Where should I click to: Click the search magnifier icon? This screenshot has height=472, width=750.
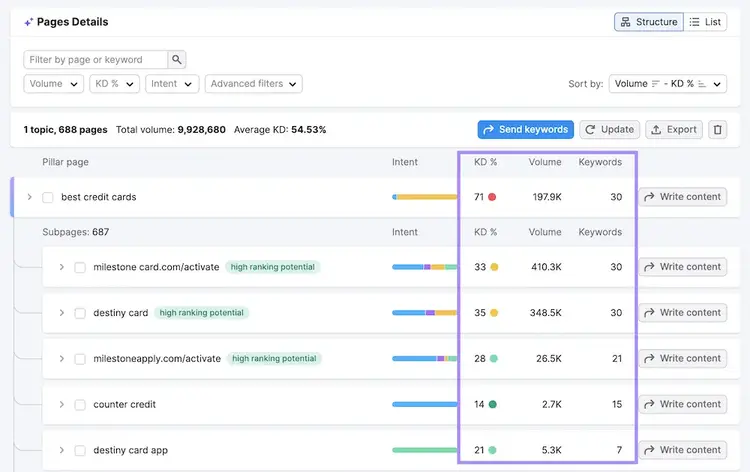pos(176,59)
